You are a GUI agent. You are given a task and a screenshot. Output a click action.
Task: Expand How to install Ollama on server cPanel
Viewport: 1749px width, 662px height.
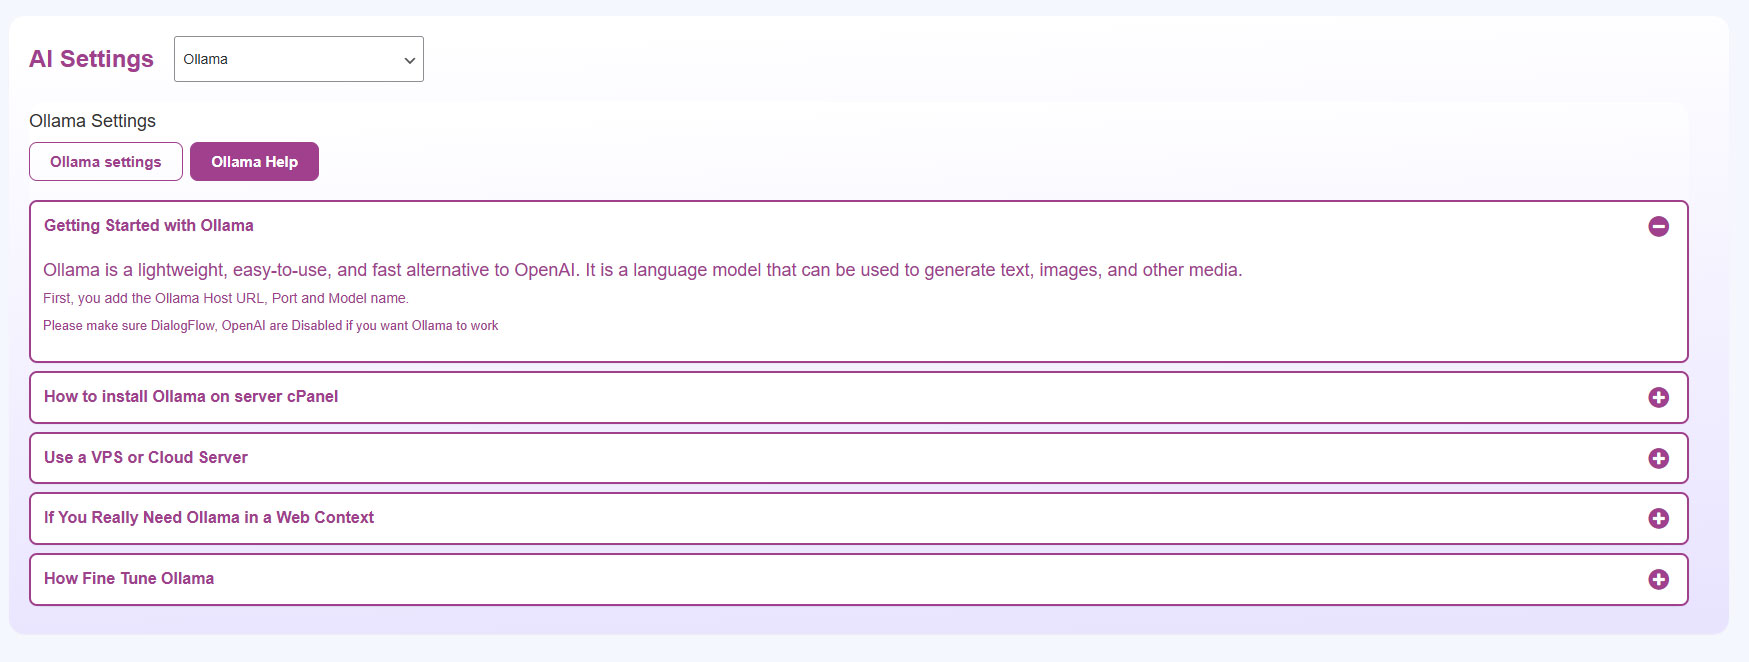coord(191,397)
